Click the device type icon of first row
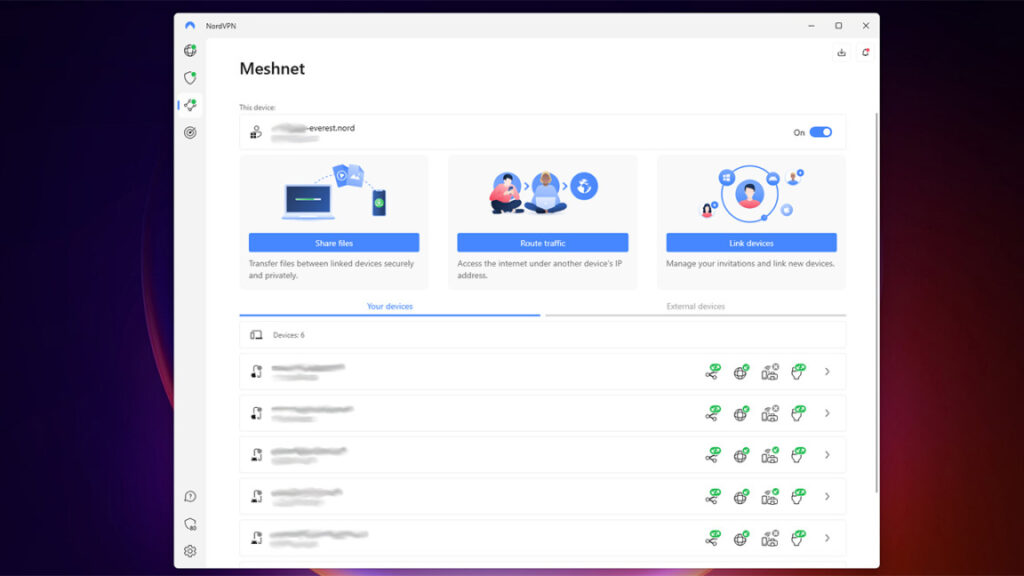Viewport: 1024px width, 576px height. pyautogui.click(x=257, y=372)
